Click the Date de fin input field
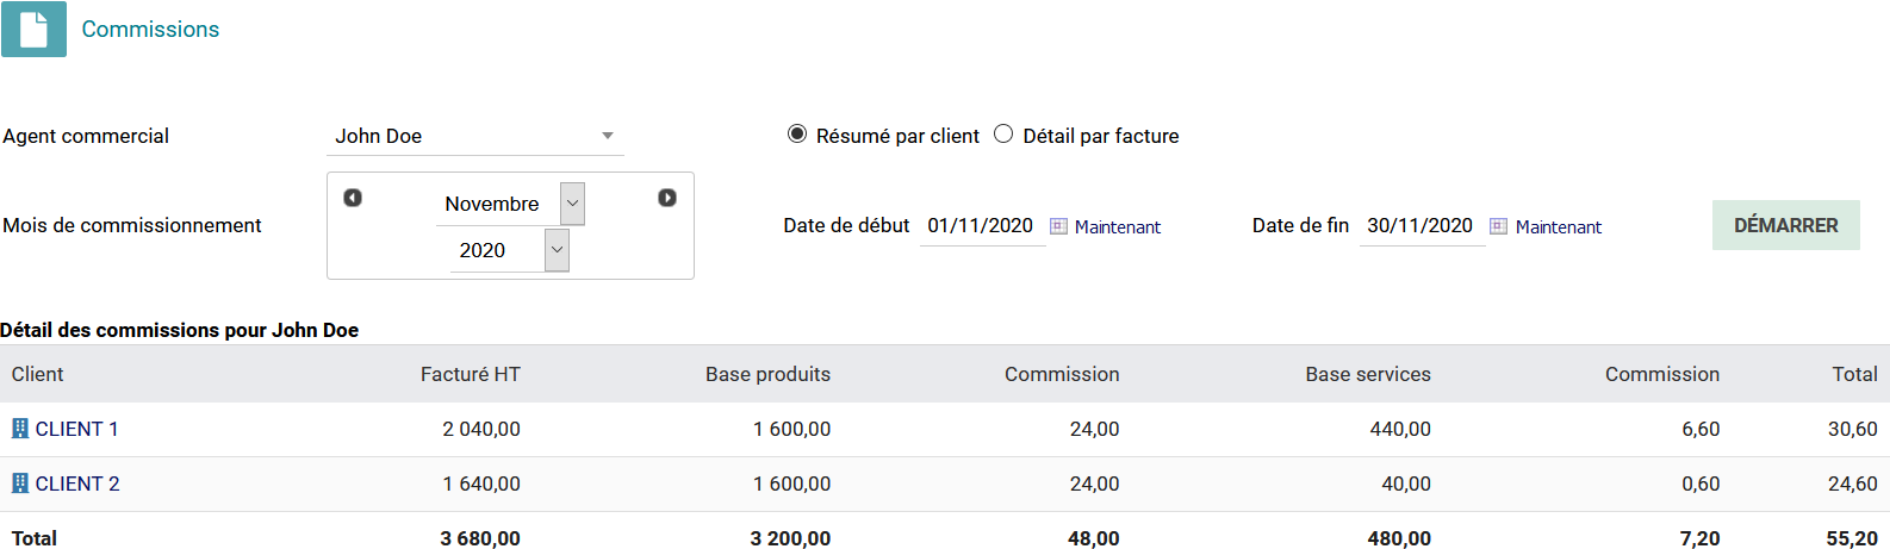Screen dimensions: 1890x549 1420,226
